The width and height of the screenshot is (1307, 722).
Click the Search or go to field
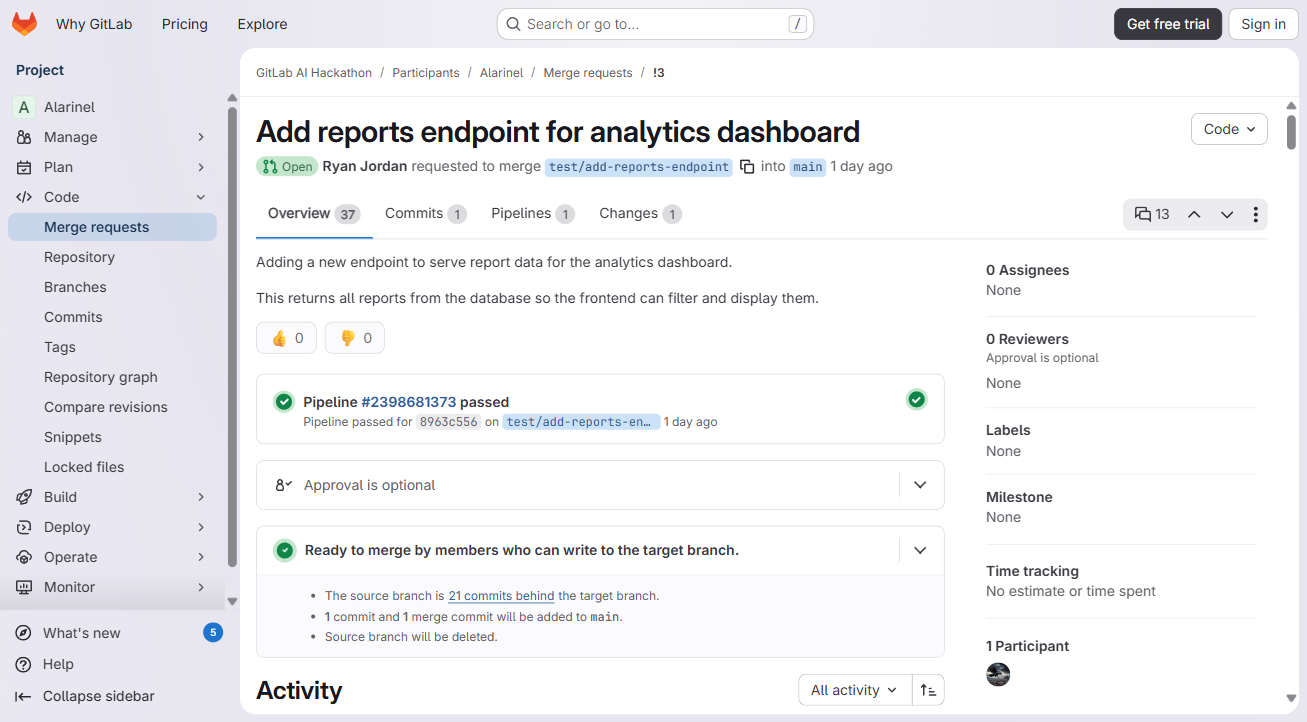click(x=655, y=24)
